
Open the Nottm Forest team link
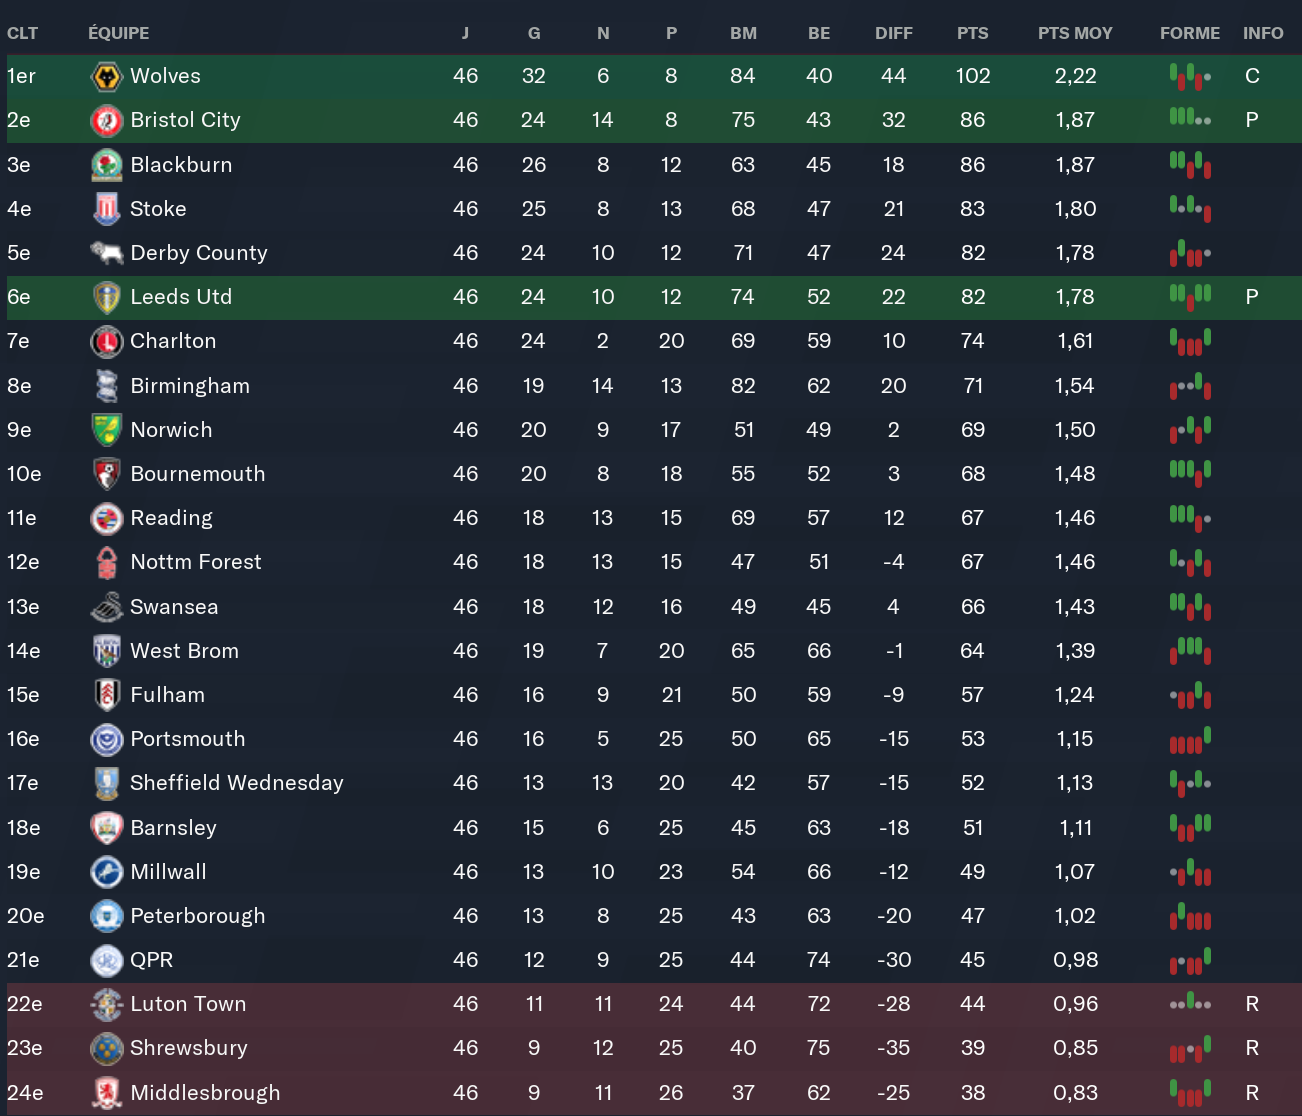[195, 562]
